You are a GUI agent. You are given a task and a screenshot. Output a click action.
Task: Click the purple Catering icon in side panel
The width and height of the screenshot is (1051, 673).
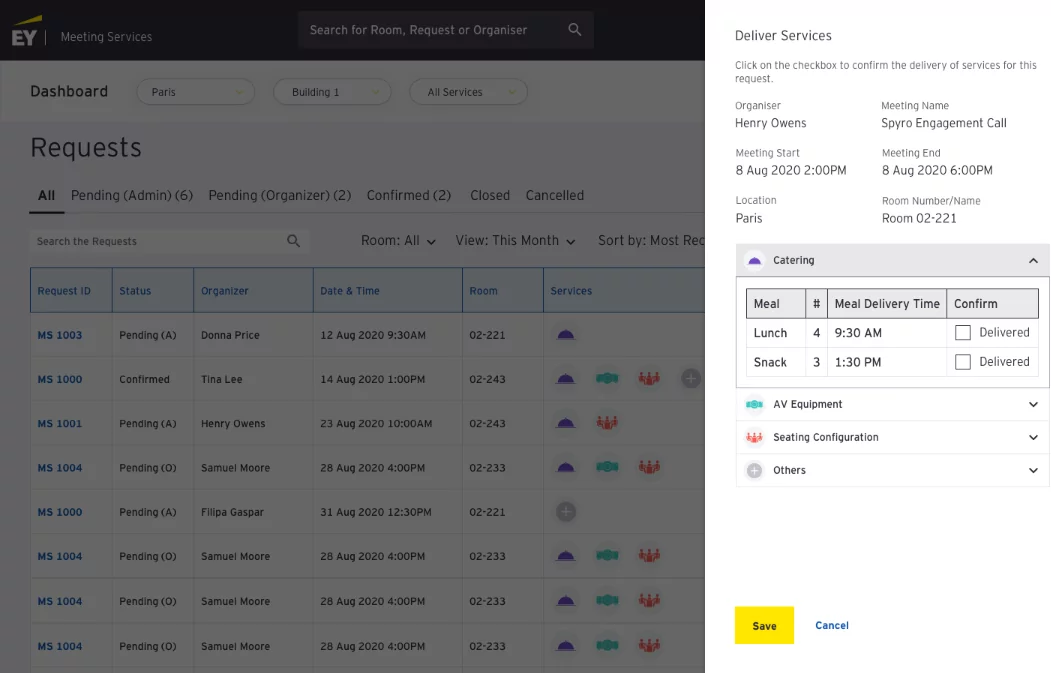point(755,260)
